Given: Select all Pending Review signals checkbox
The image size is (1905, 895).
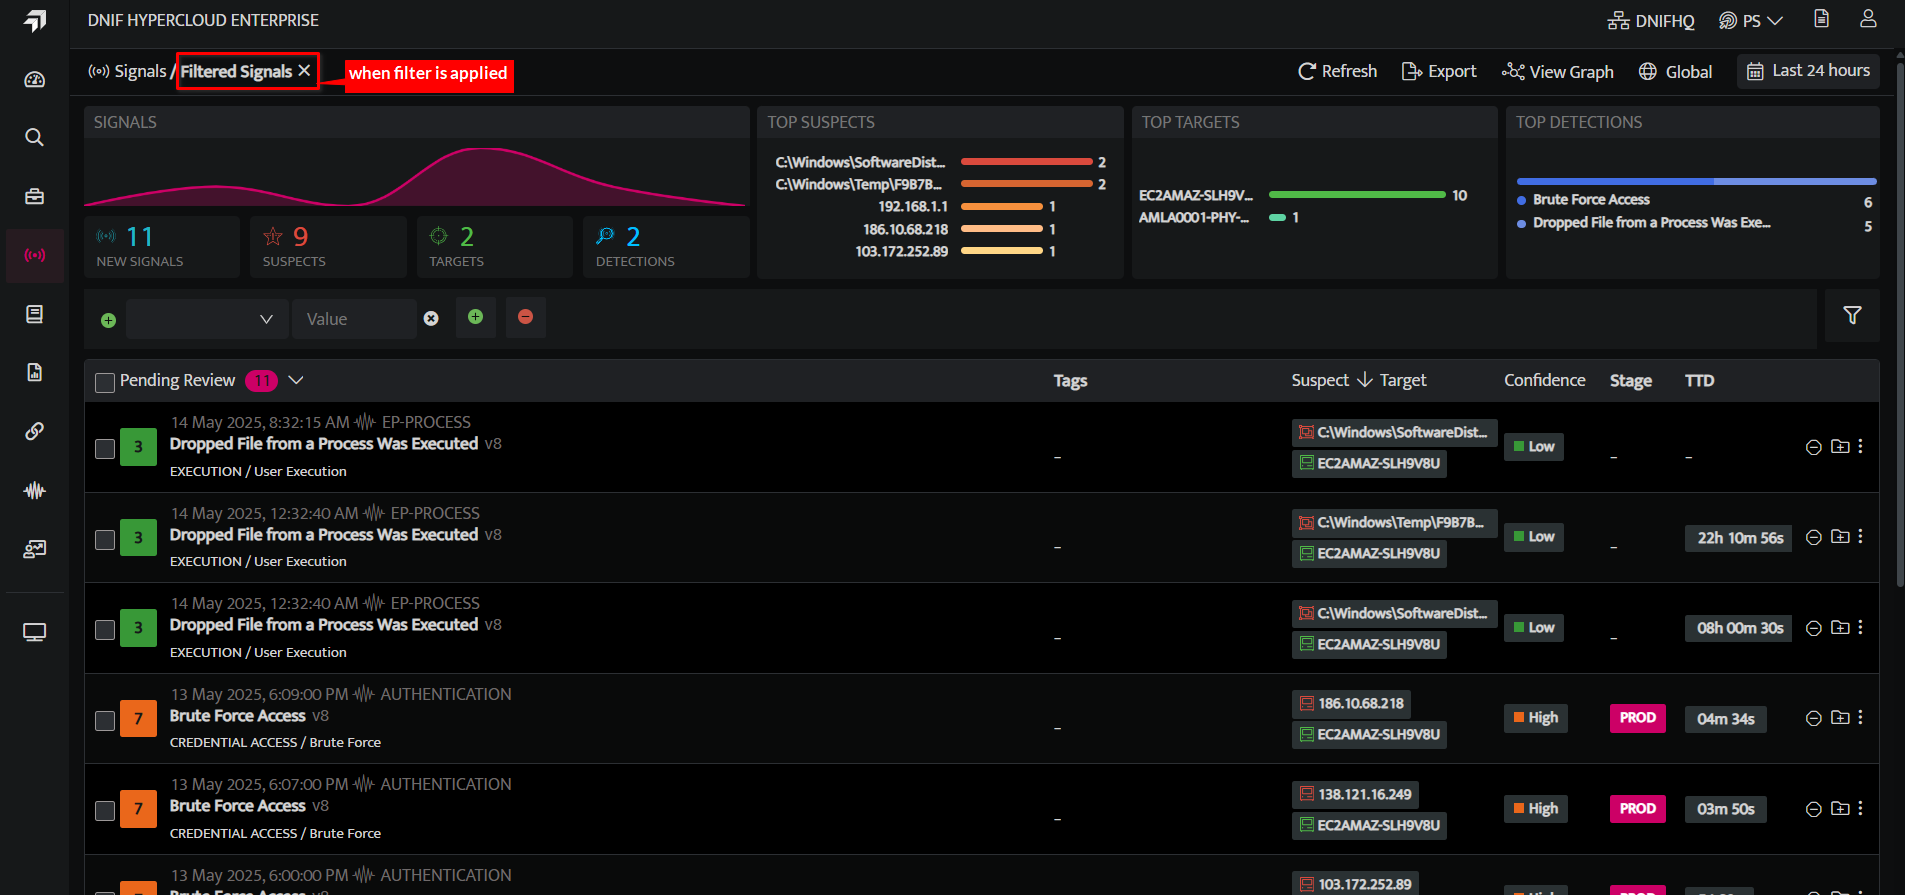Looking at the screenshot, I should click(x=105, y=382).
